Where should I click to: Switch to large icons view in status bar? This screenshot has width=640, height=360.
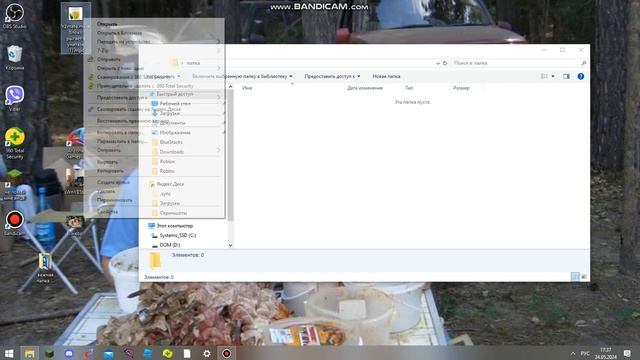[584, 277]
